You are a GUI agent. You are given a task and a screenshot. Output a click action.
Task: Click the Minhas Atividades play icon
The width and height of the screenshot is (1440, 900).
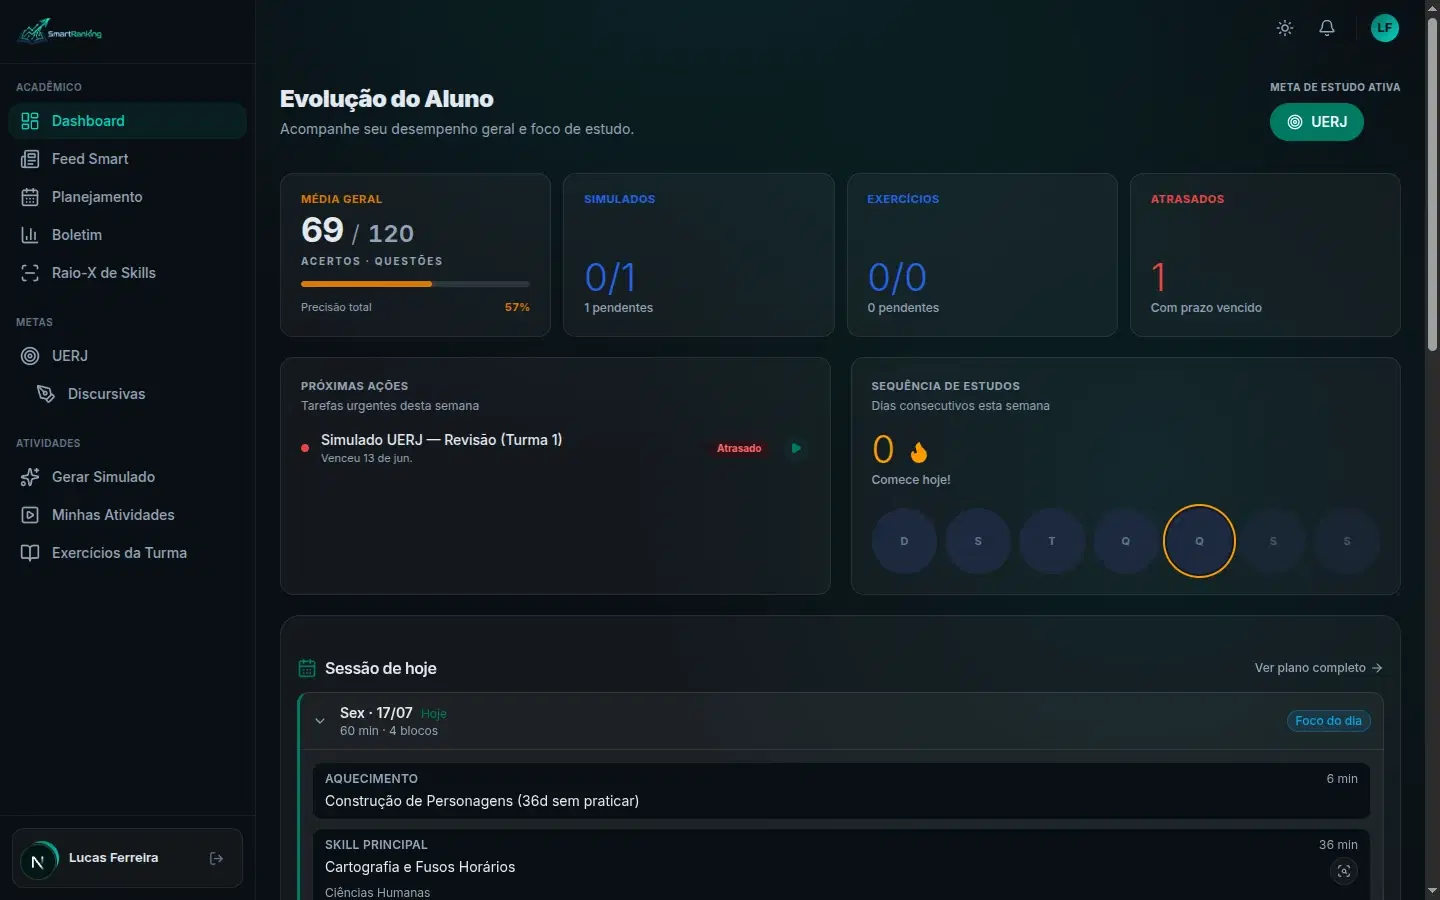[x=30, y=515]
